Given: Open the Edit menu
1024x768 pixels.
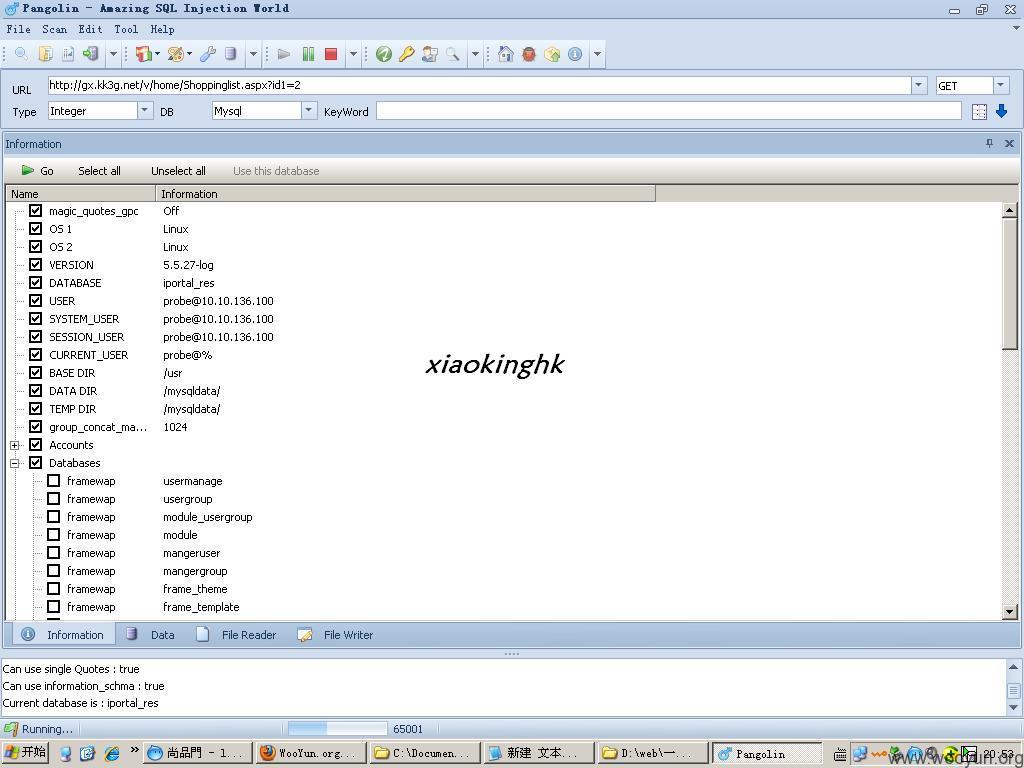Looking at the screenshot, I should (90, 29).
